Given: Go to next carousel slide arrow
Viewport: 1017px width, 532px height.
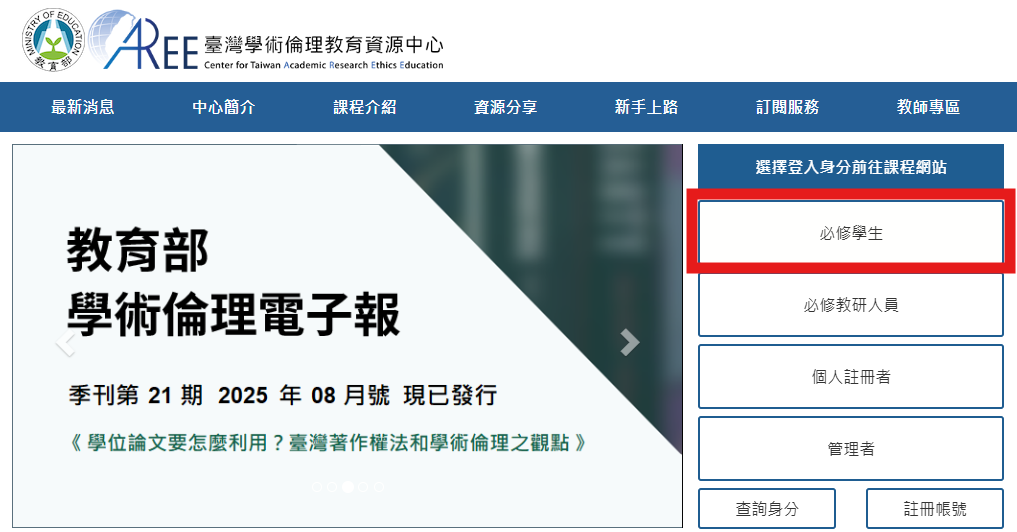Looking at the screenshot, I should coord(630,342).
